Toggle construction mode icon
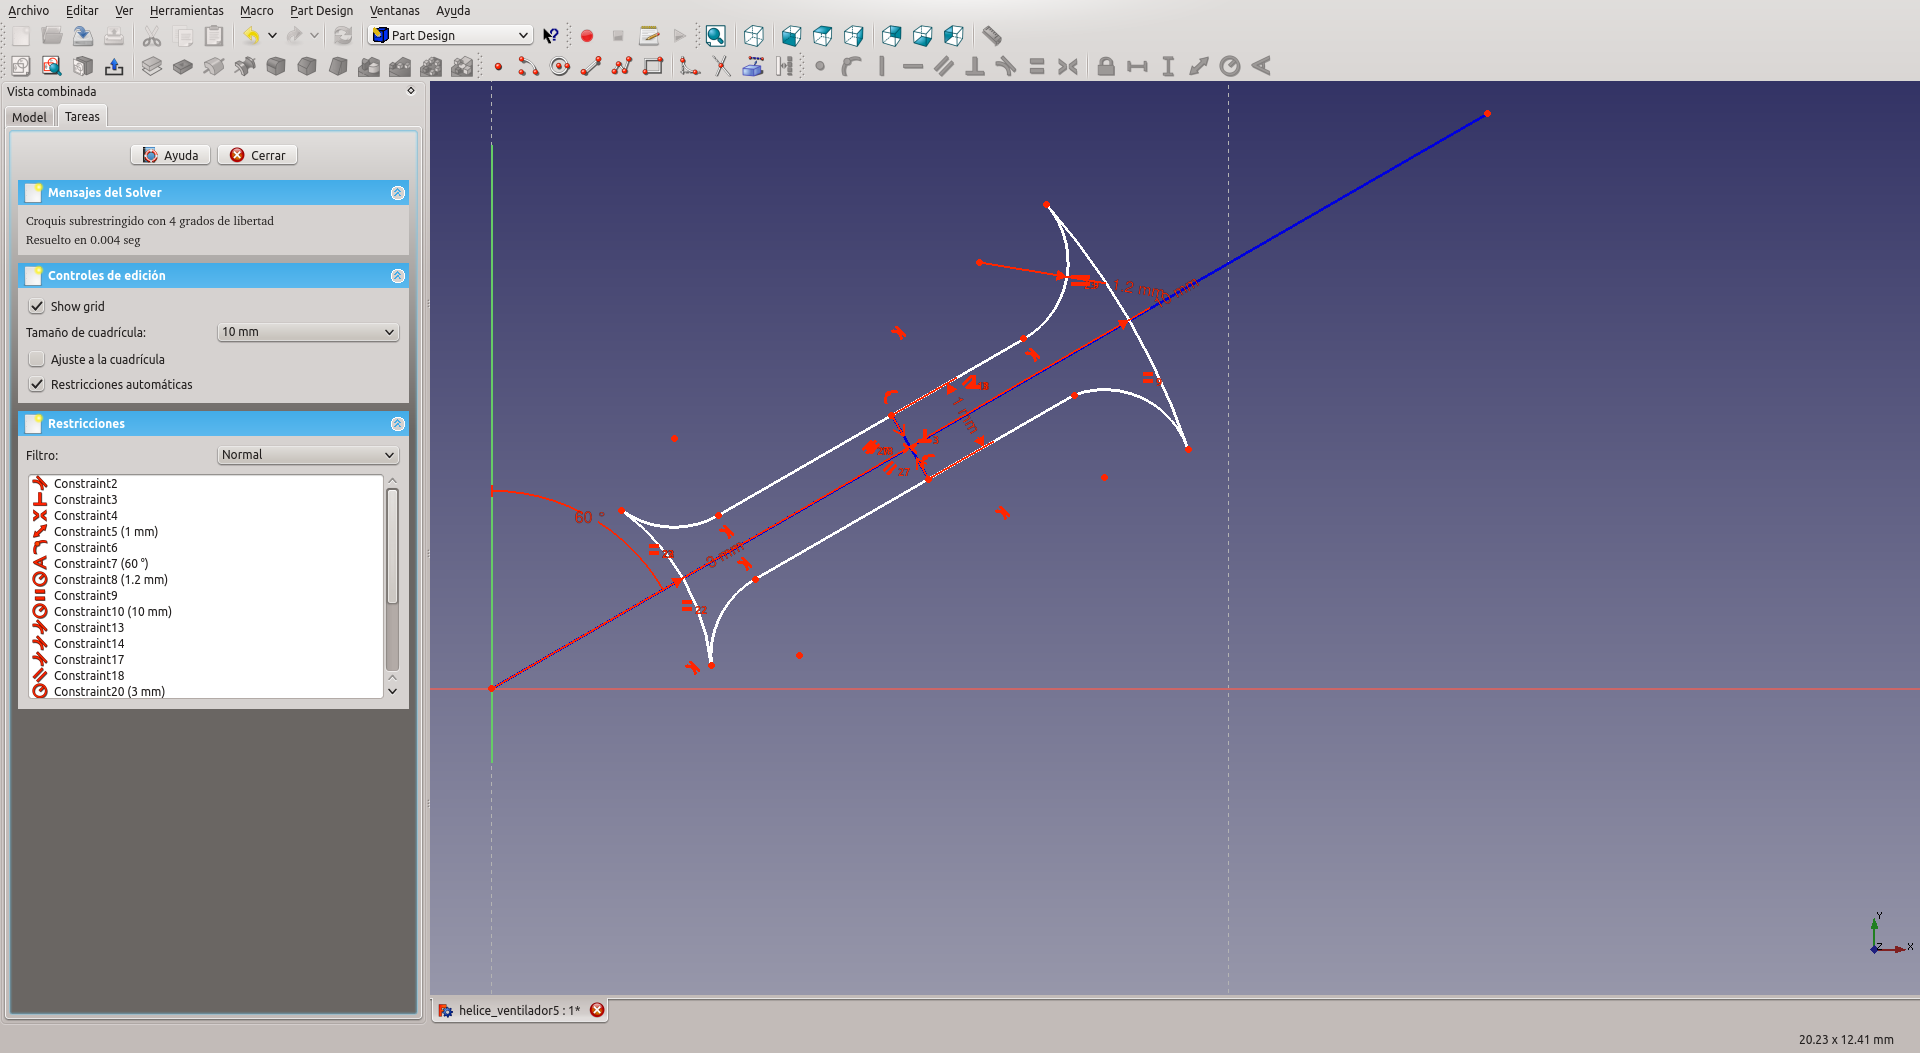The height and width of the screenshot is (1053, 1920). point(785,67)
